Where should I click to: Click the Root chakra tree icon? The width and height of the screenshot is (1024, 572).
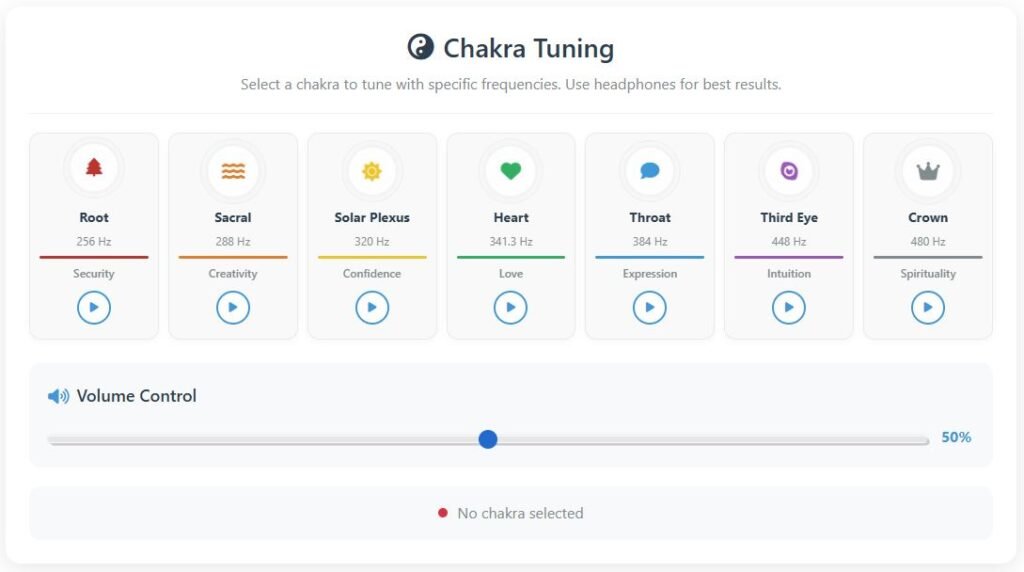point(94,168)
